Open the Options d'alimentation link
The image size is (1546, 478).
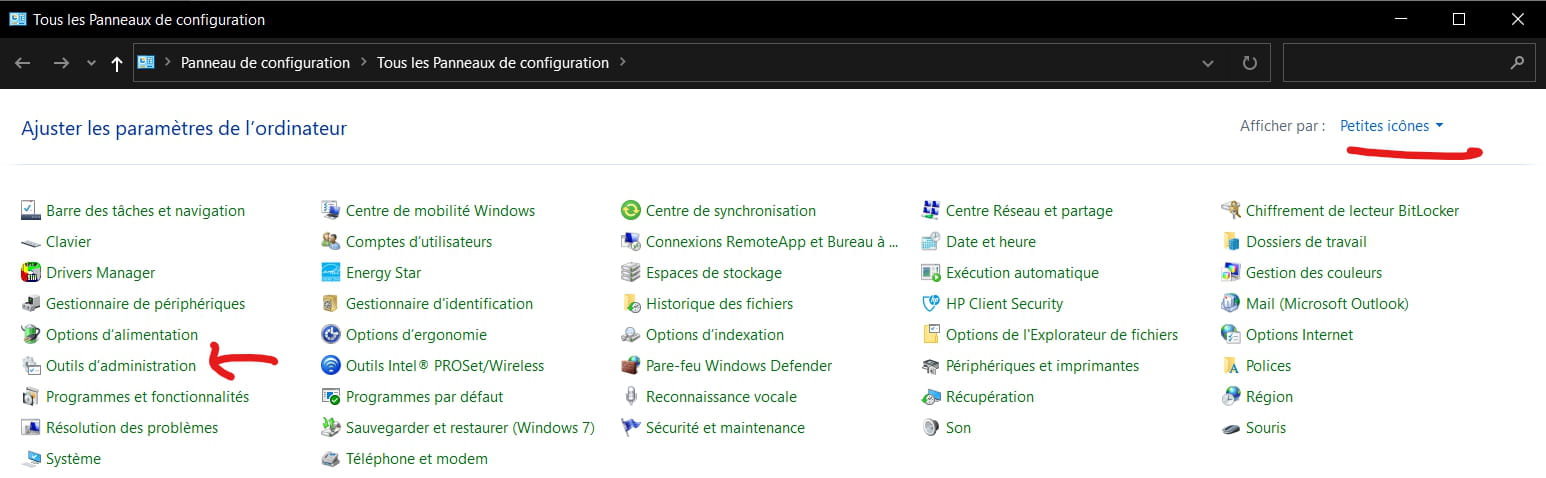click(122, 335)
